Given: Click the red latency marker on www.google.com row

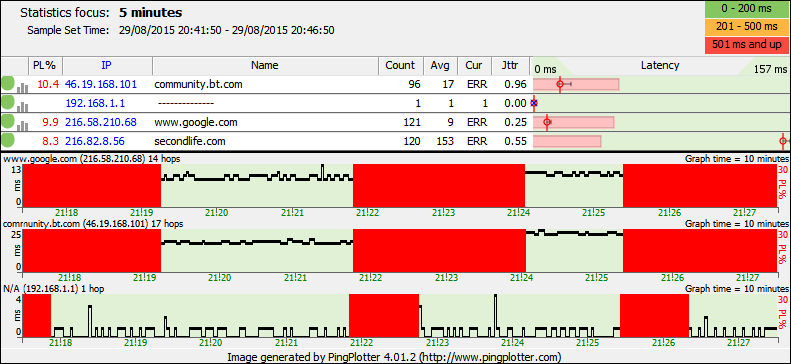Looking at the screenshot, I should 547,122.
